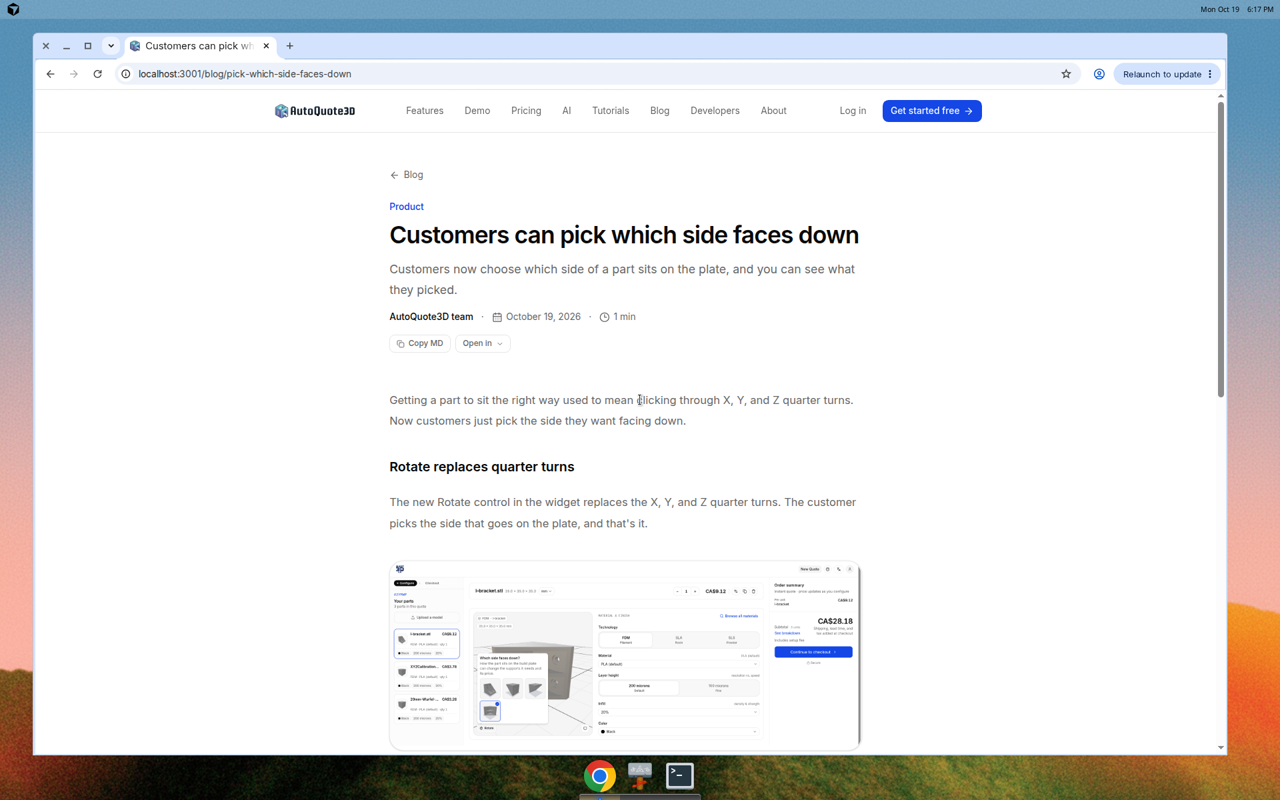Copy the article as Markdown
Image resolution: width=1280 pixels, height=800 pixels.
(x=420, y=343)
